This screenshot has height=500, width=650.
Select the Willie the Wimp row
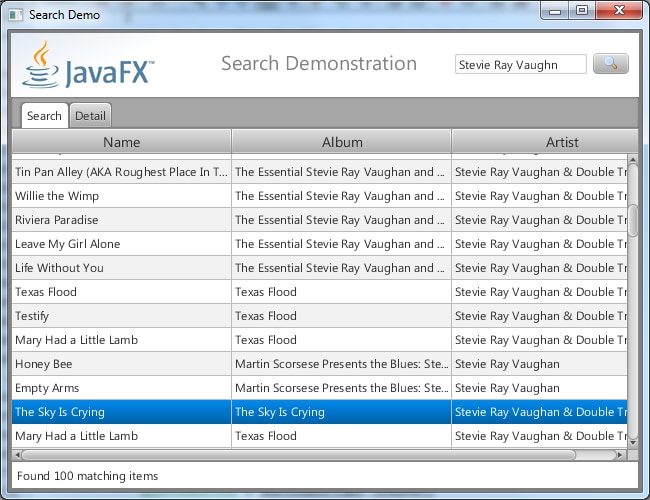[x=121, y=196]
